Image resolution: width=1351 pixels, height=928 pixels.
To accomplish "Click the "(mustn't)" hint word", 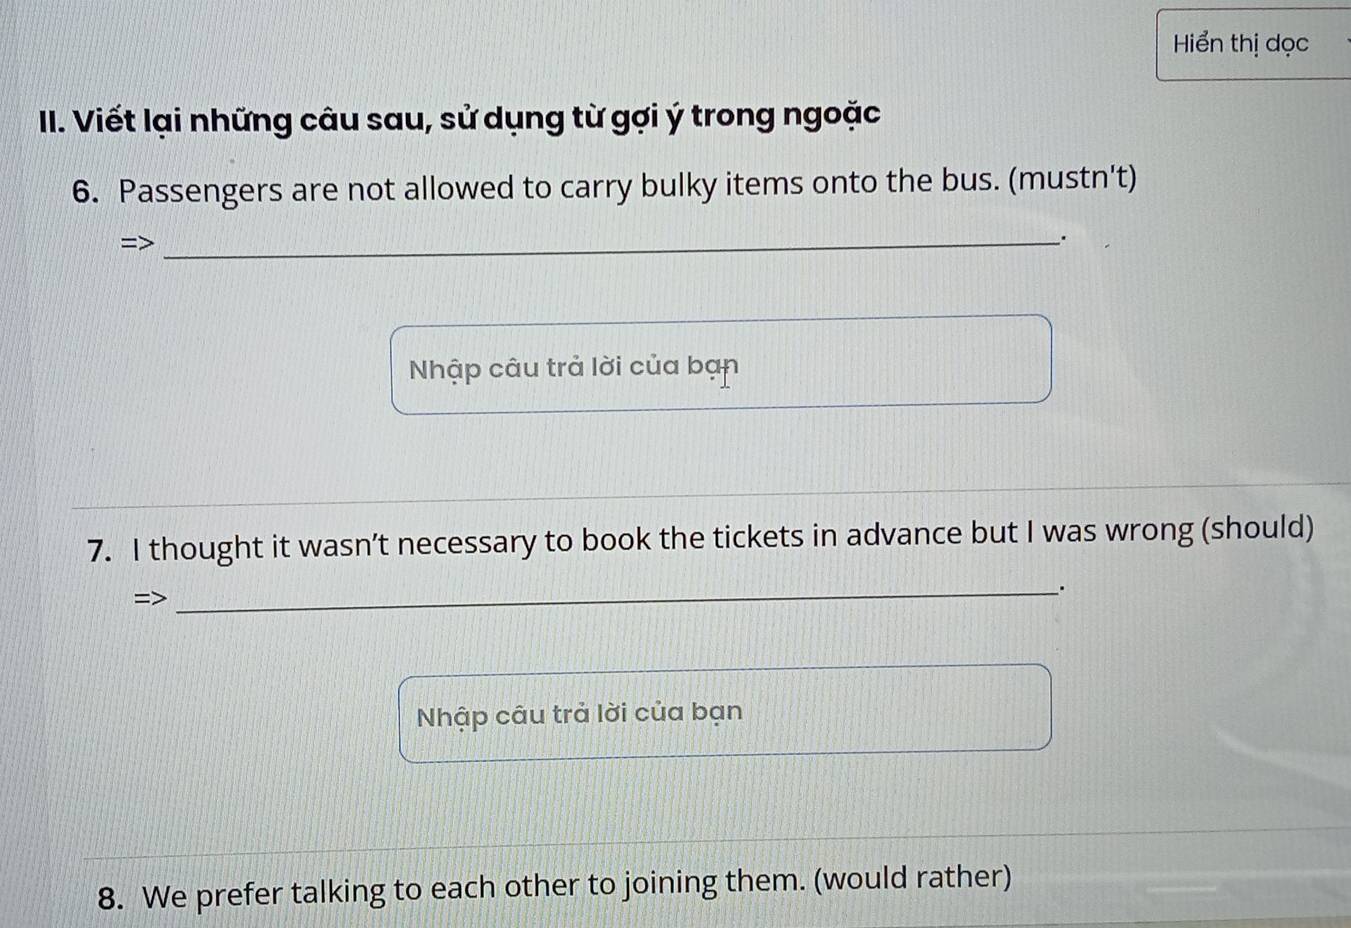I will point(1073,180).
